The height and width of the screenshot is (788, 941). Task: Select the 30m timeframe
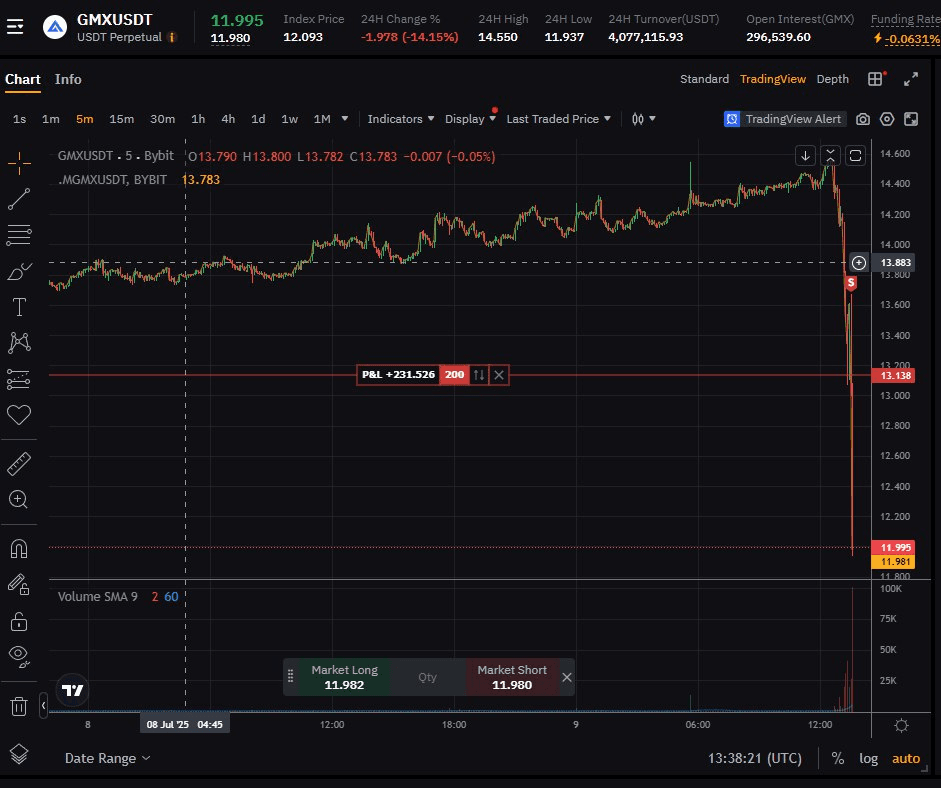(x=162, y=119)
